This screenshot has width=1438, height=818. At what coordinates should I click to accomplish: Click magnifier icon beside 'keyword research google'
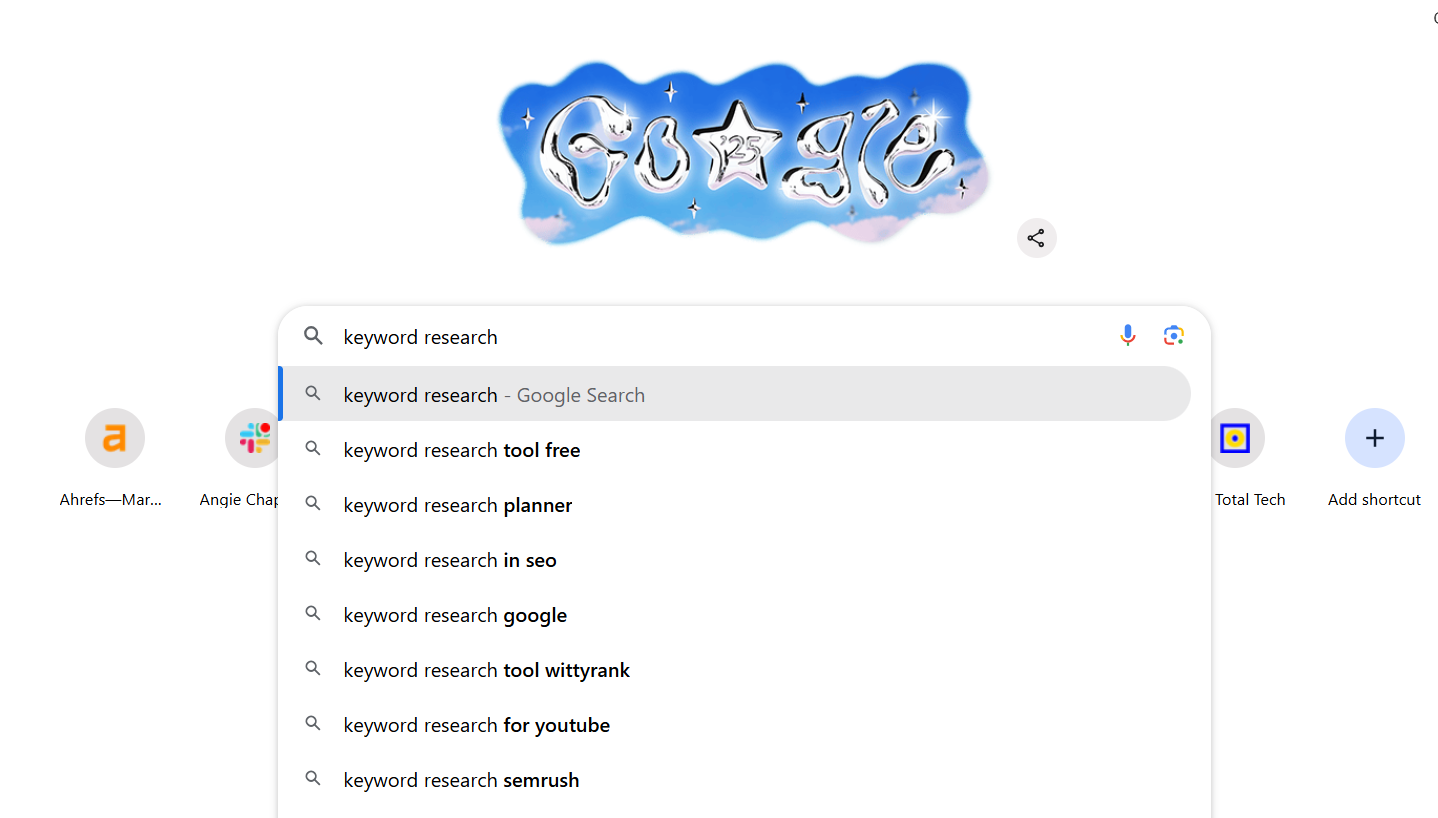pyautogui.click(x=313, y=614)
